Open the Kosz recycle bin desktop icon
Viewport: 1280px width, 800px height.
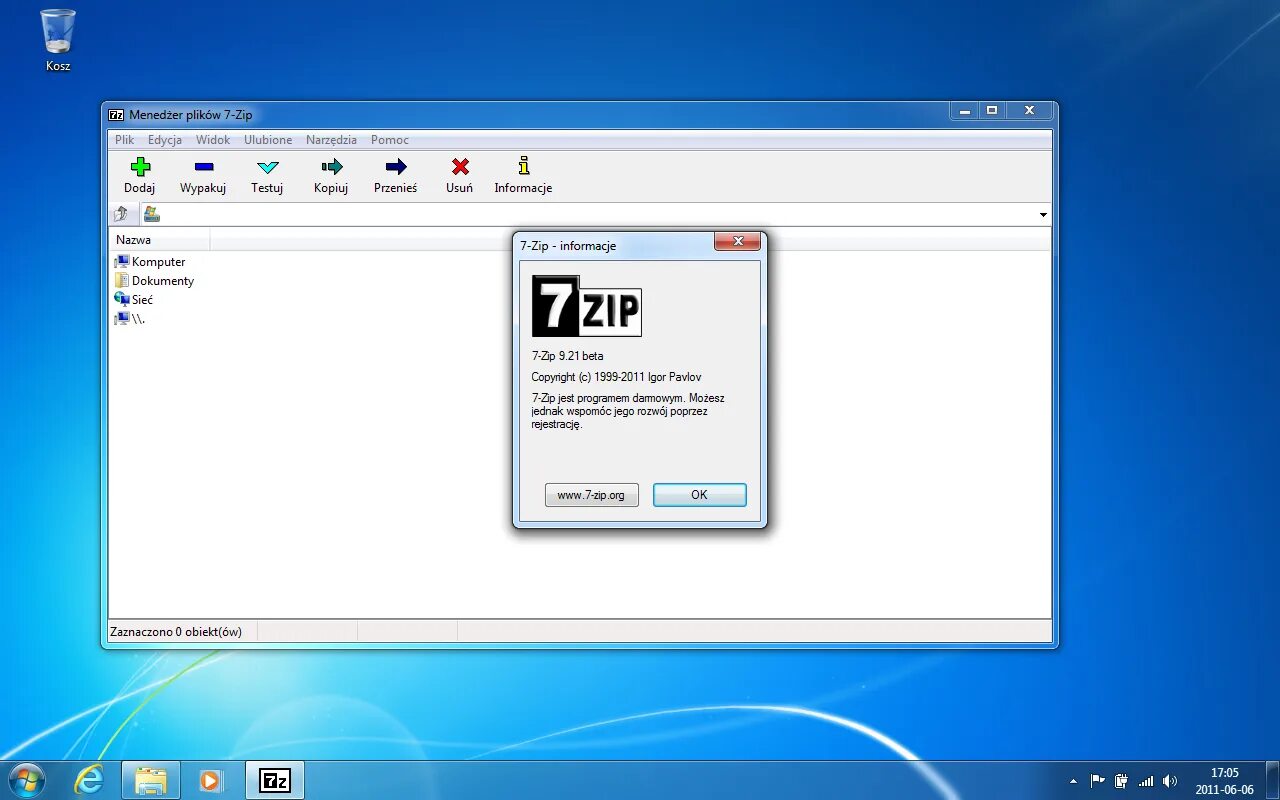(x=58, y=41)
